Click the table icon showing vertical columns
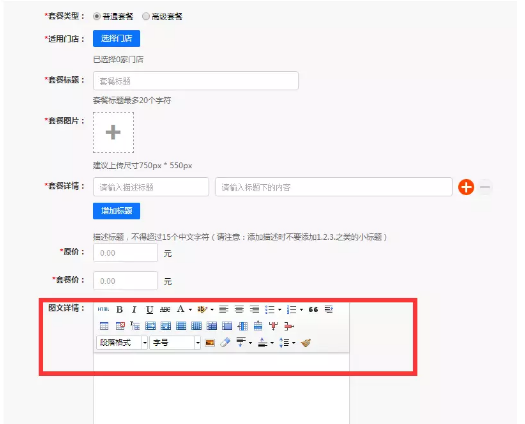This screenshot has height=424, width=525. coord(197,326)
